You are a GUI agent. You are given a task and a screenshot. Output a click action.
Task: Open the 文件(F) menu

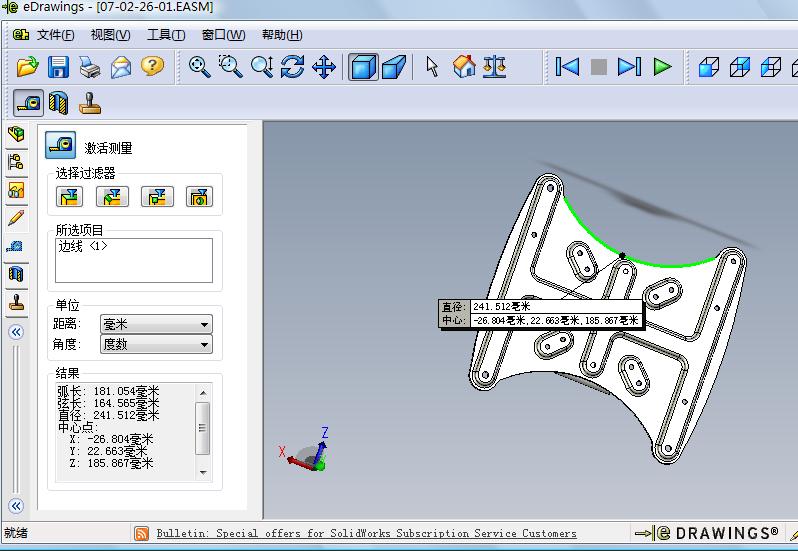click(x=55, y=35)
